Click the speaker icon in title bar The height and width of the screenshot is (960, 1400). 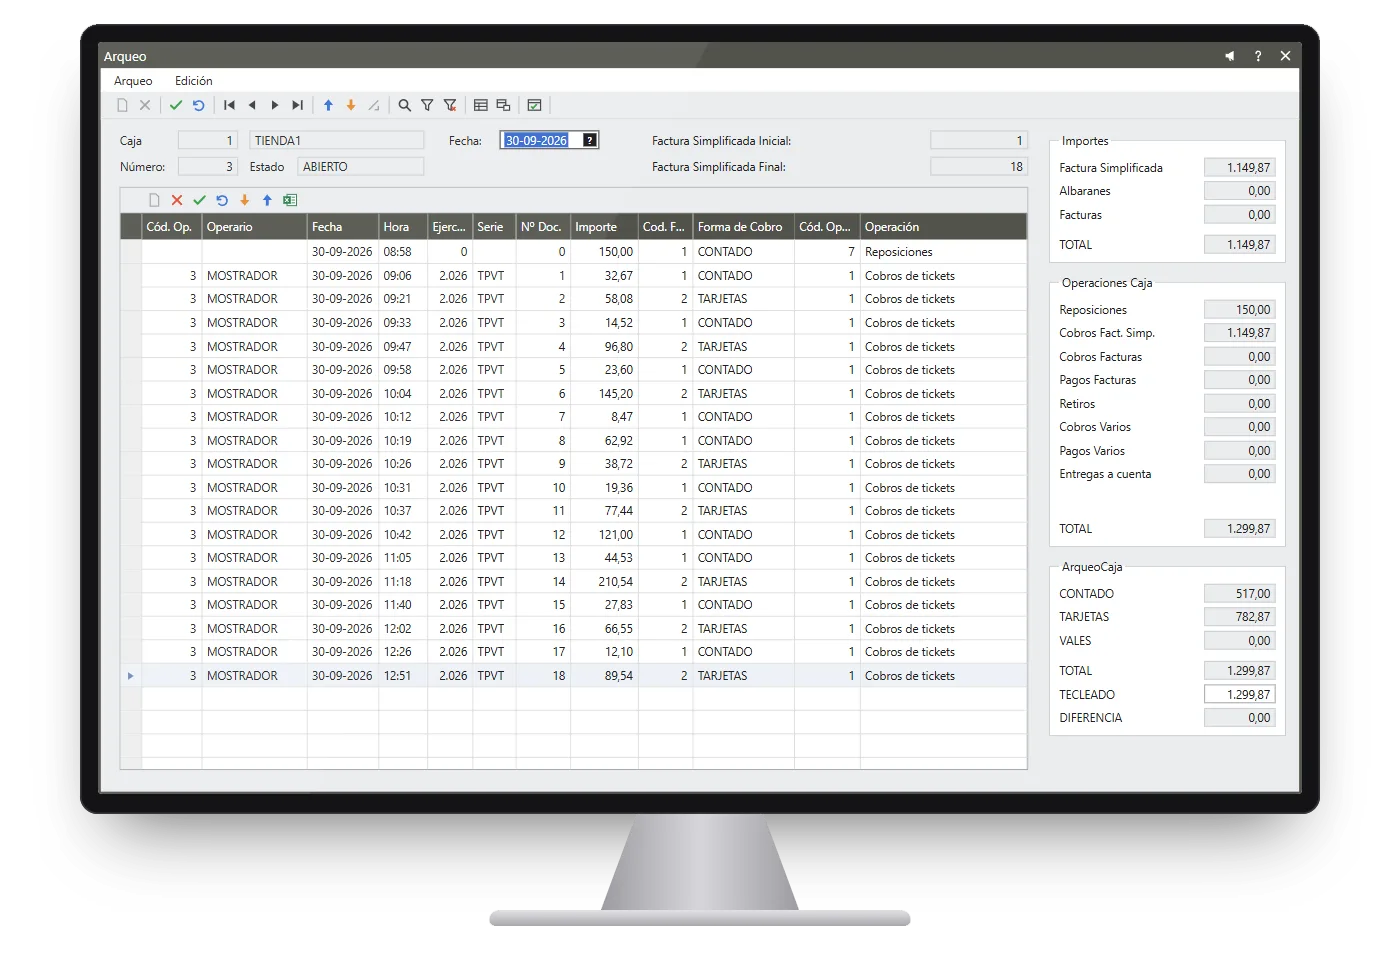click(1230, 56)
